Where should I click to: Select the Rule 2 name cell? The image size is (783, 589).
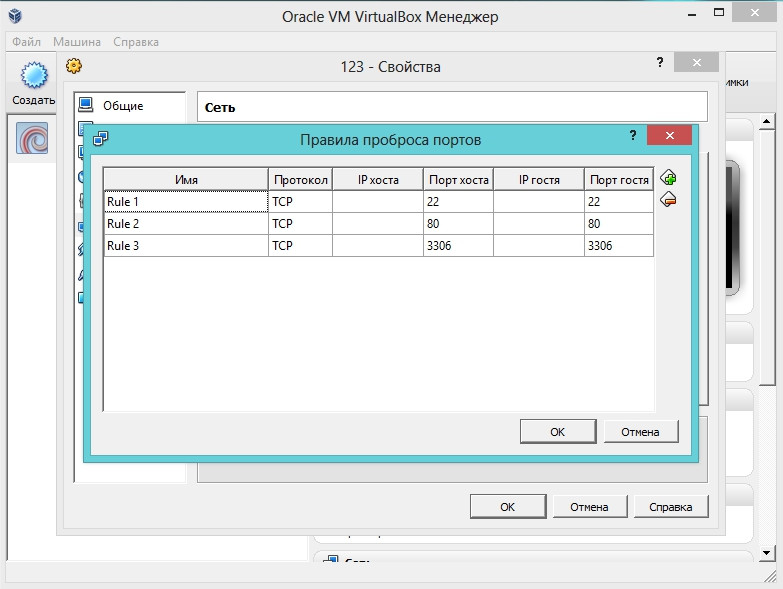click(186, 224)
